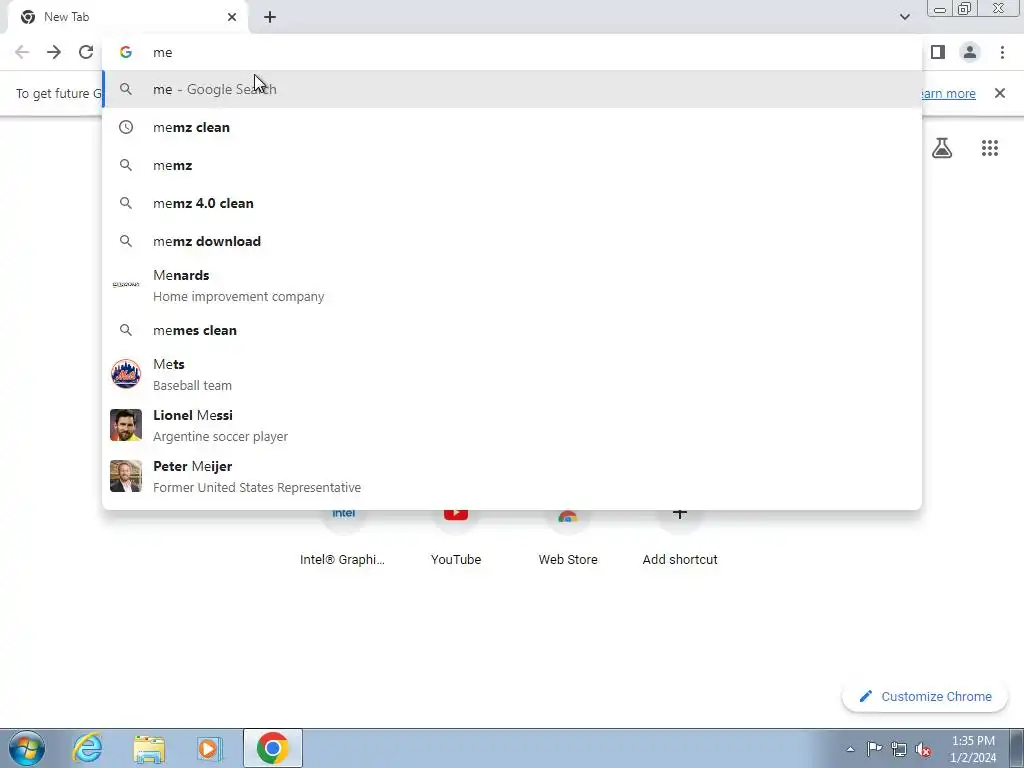Click the Google G icon in omnibox
This screenshot has height=768, width=1024.
click(126, 52)
